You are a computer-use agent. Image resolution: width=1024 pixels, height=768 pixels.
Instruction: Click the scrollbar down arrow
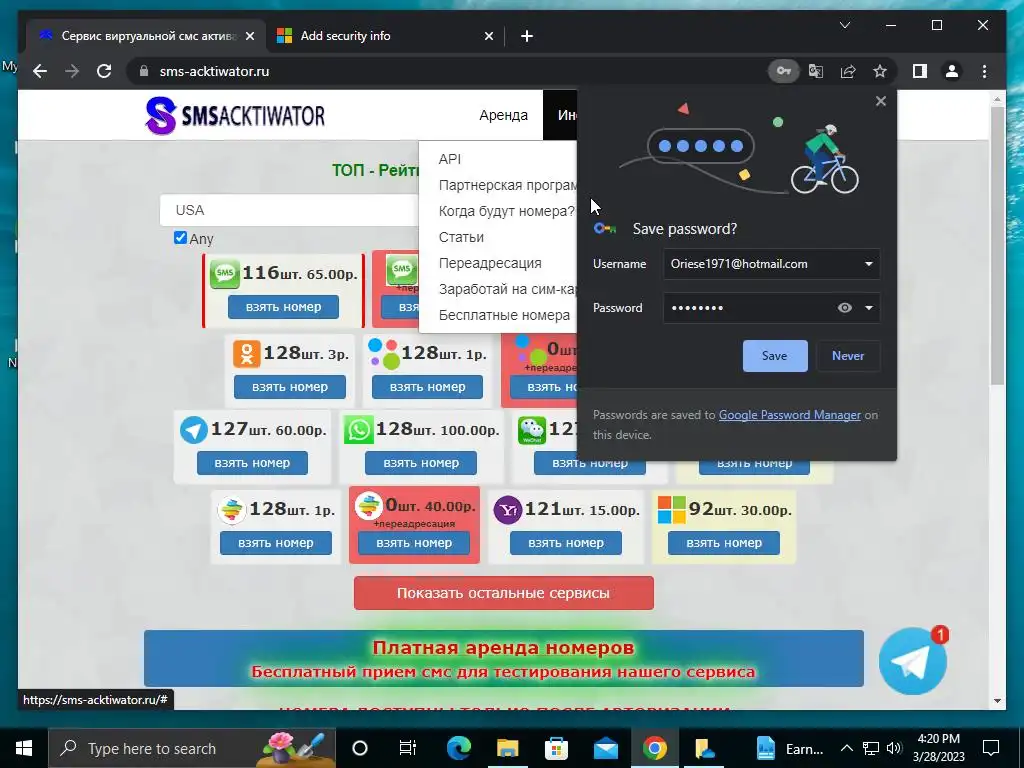(997, 701)
